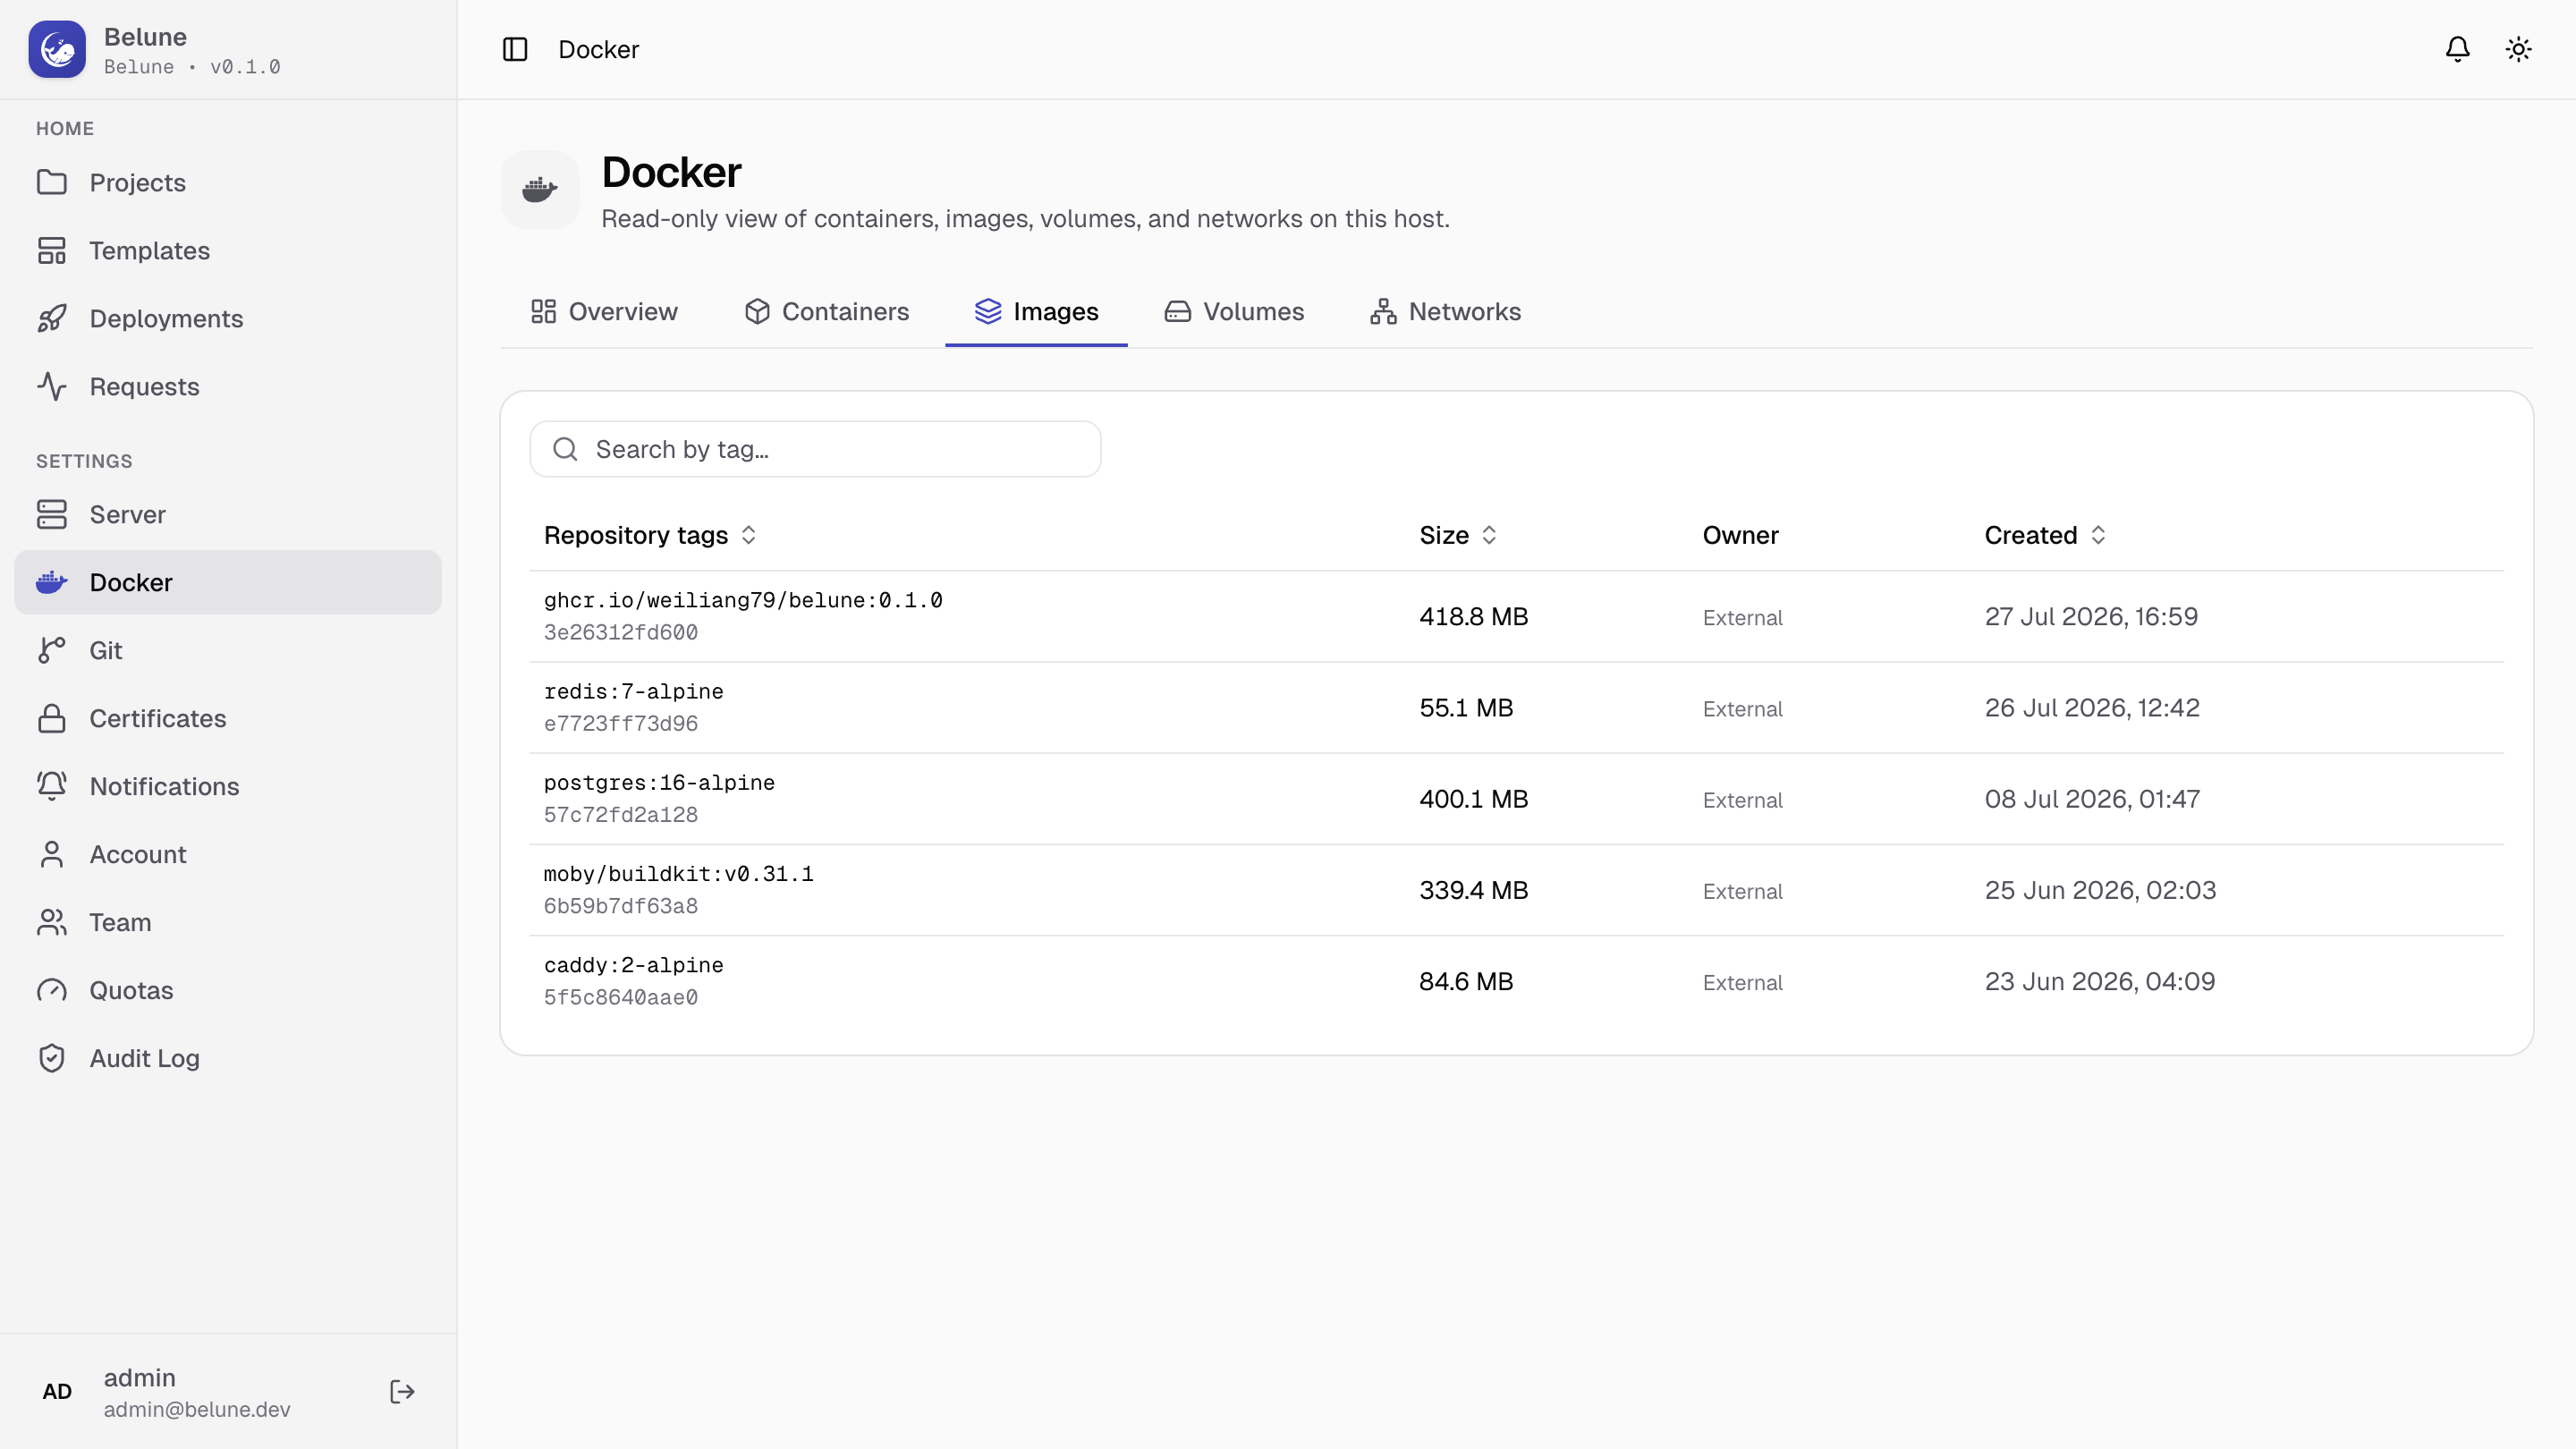
Task: Click the Deployments rocket icon
Action: [52, 318]
